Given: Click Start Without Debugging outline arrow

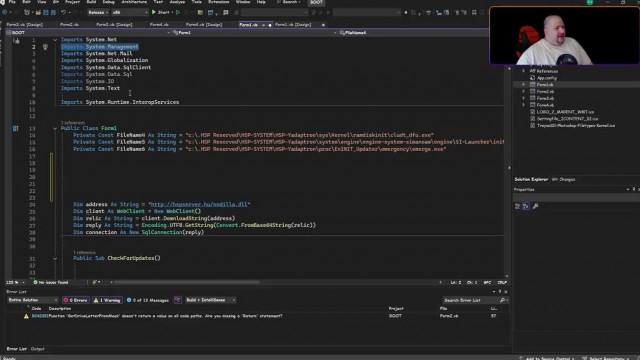Looking at the screenshot, I should (178, 12).
